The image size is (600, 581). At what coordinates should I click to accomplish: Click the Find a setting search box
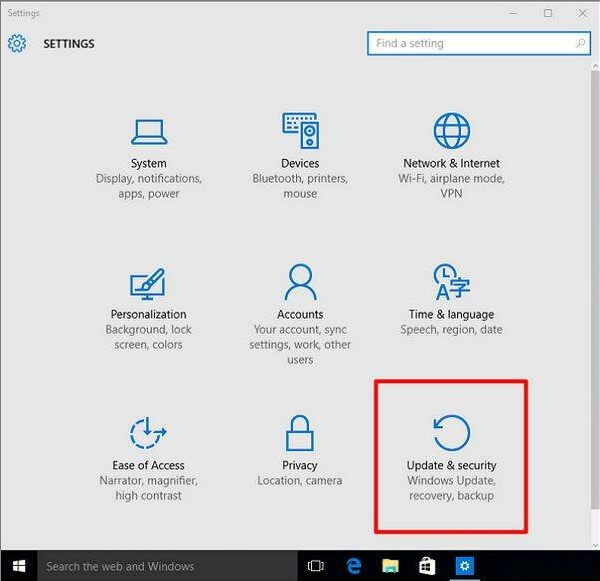(x=479, y=43)
